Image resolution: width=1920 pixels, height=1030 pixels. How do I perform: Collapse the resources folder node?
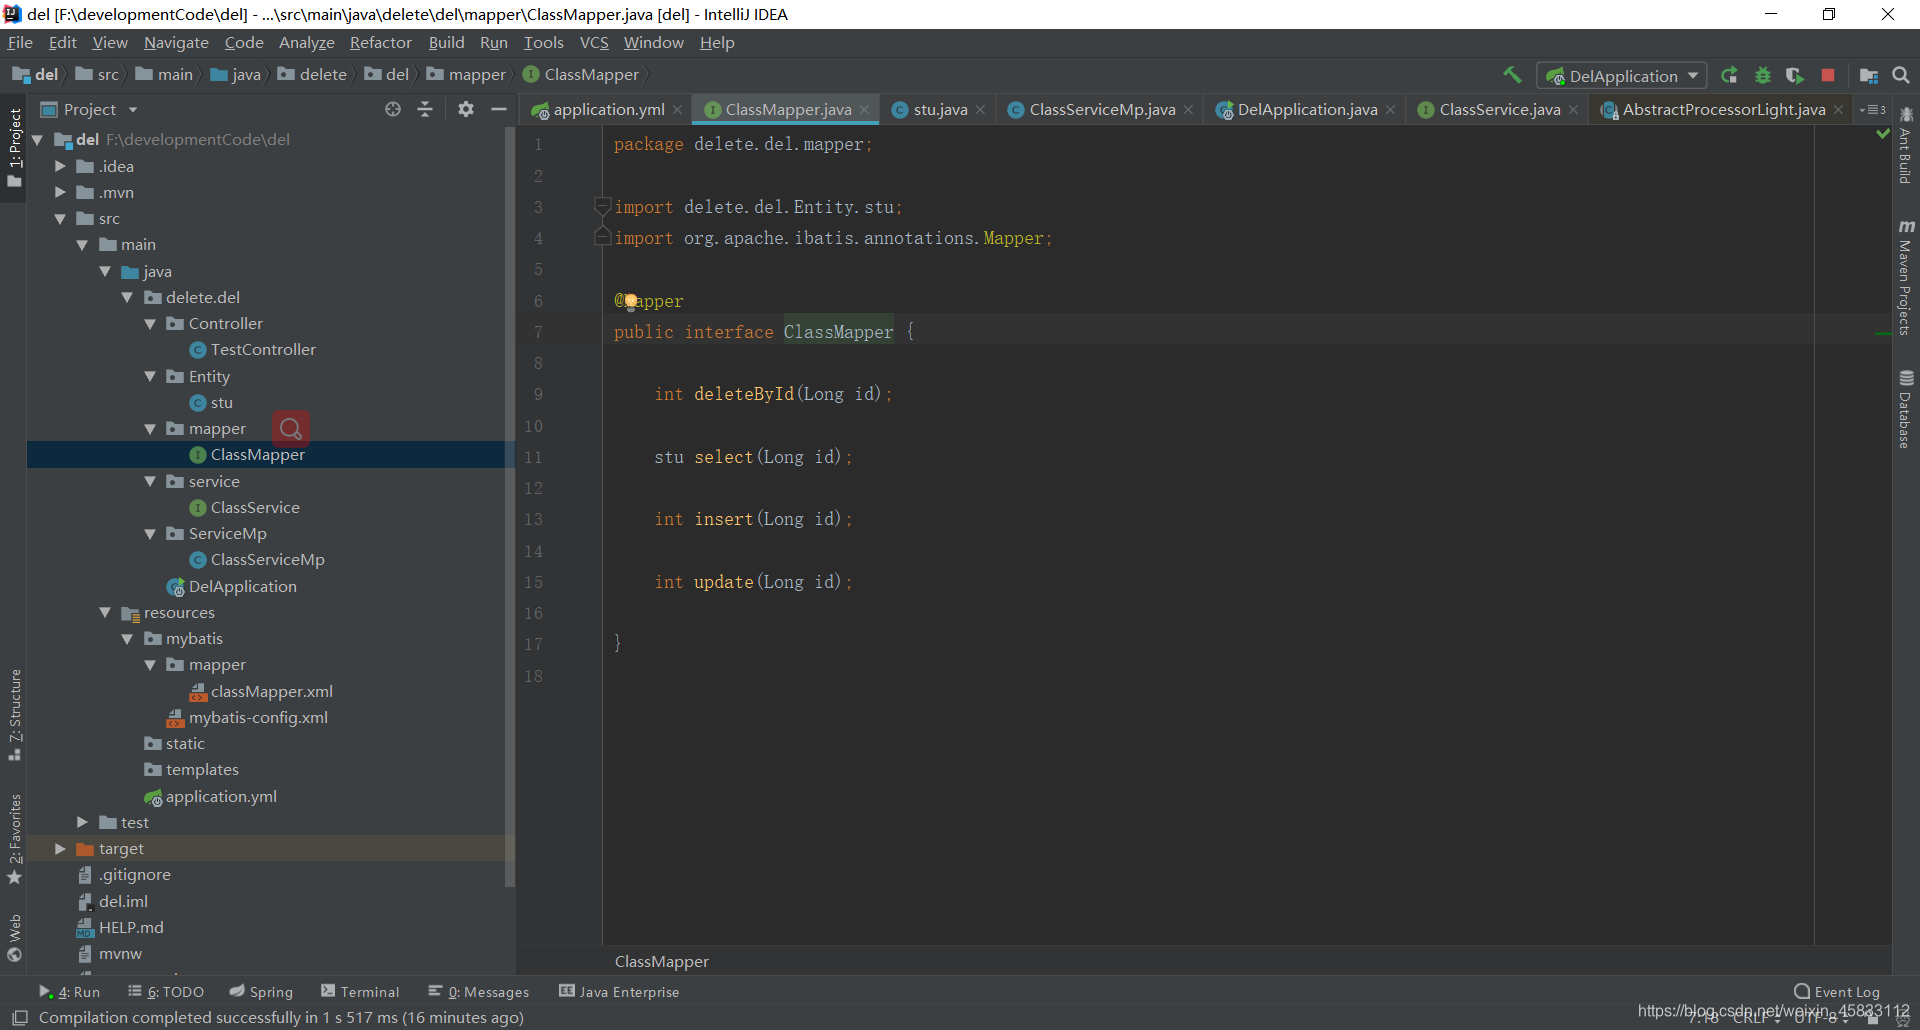pos(105,612)
